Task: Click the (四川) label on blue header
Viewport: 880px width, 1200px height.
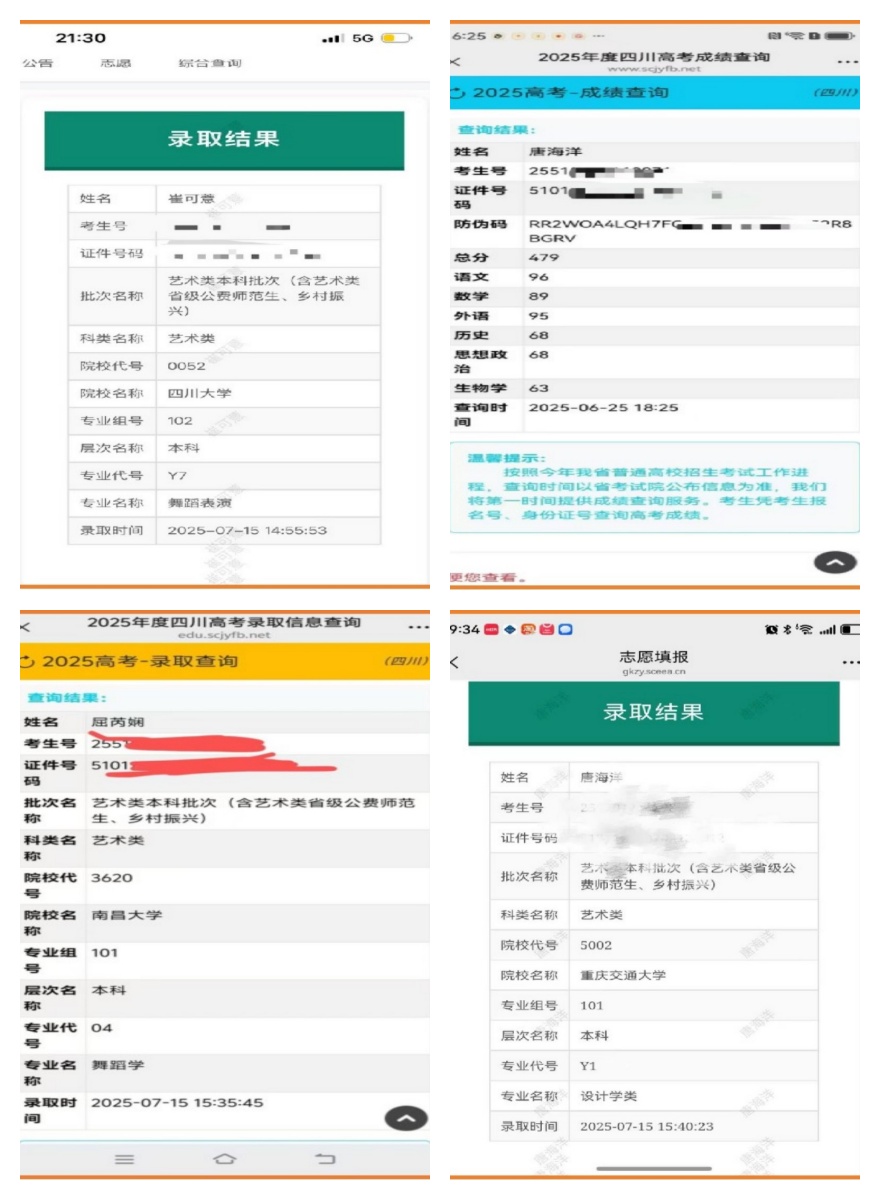Action: 835,93
